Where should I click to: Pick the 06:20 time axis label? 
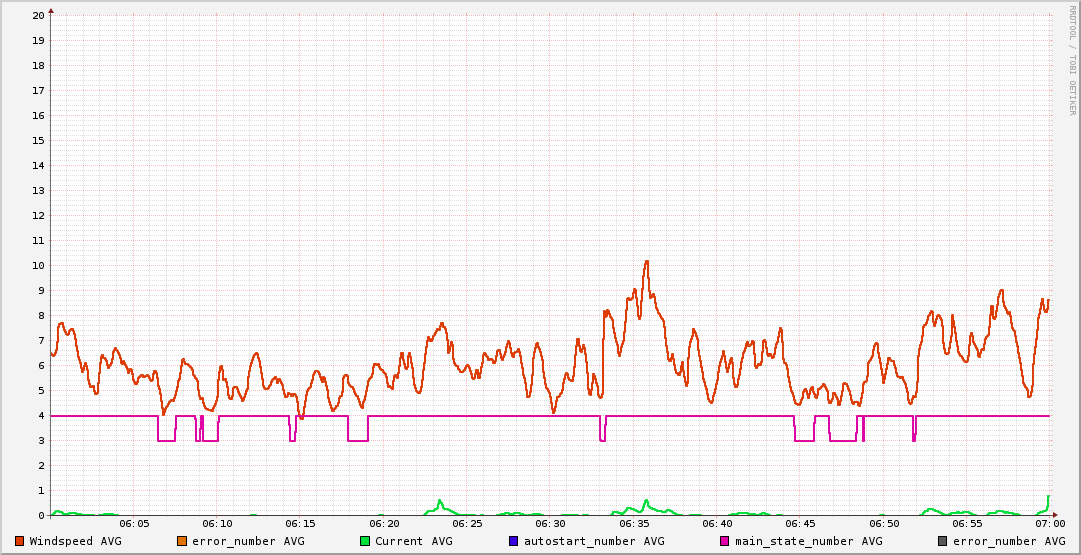pyautogui.click(x=384, y=523)
